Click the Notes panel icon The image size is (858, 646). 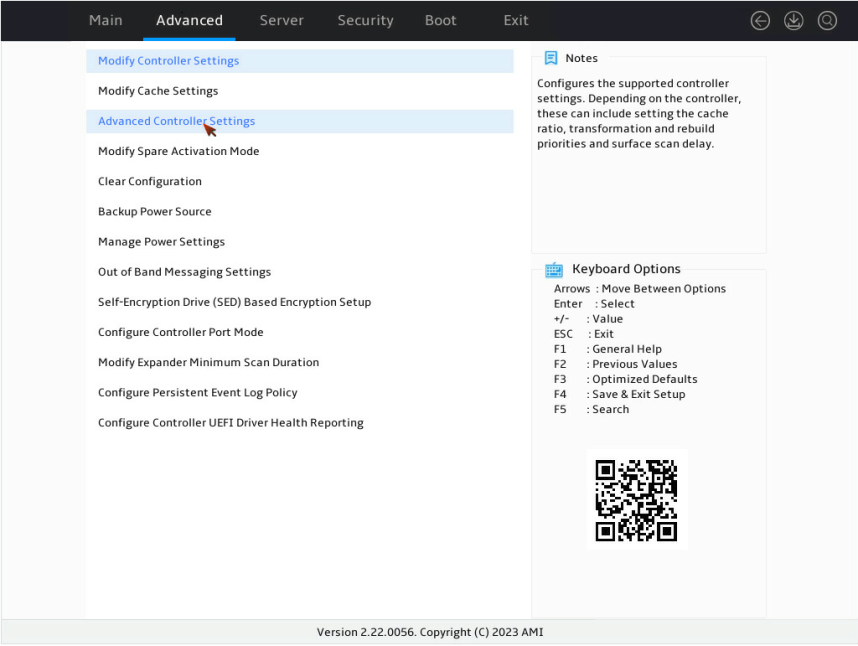550,58
